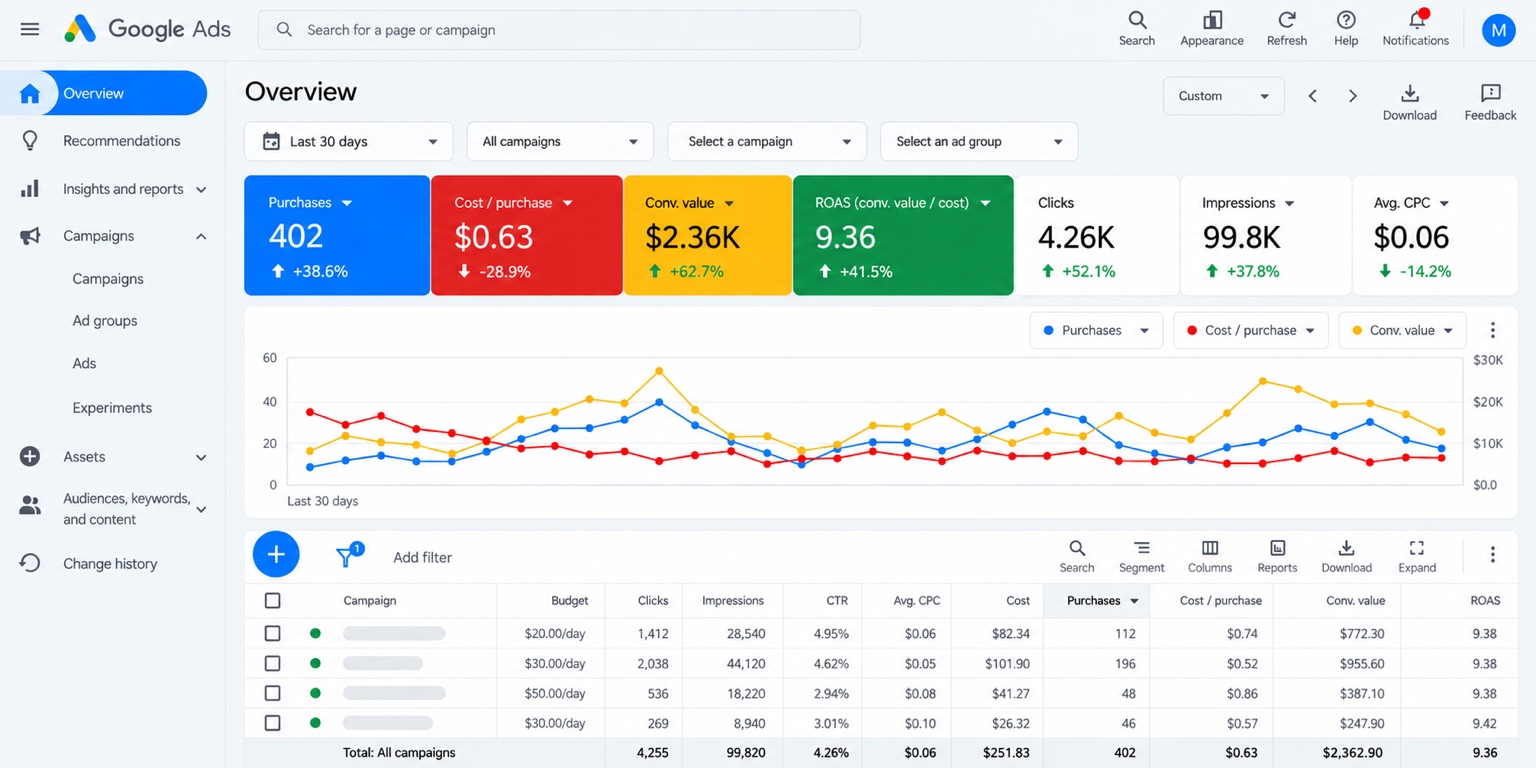Viewport: 1536px width, 768px height.
Task: Click the search for page or campaign field
Action: tap(559, 30)
